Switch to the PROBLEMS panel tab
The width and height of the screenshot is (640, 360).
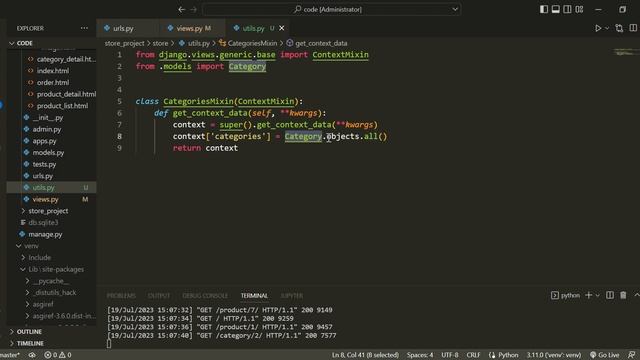pos(121,296)
